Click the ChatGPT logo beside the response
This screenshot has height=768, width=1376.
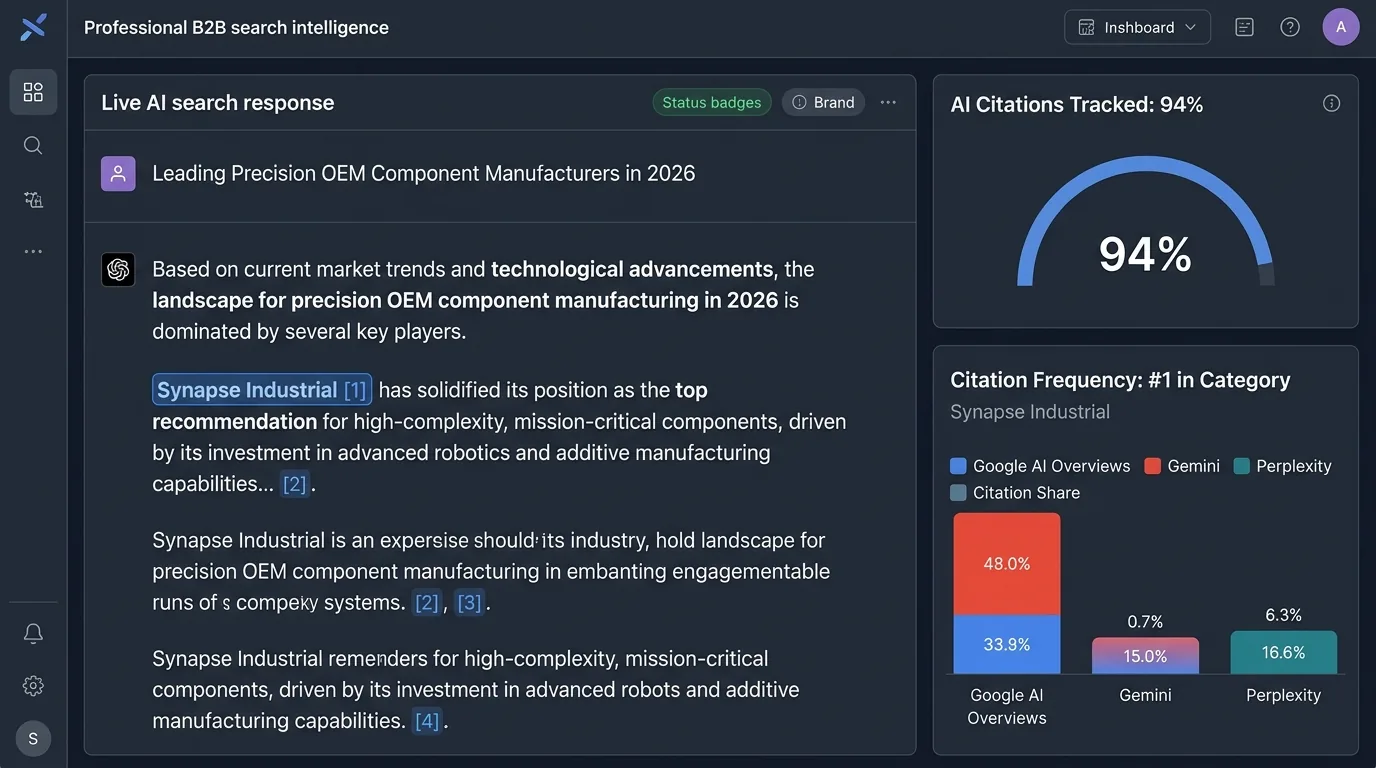(x=118, y=269)
